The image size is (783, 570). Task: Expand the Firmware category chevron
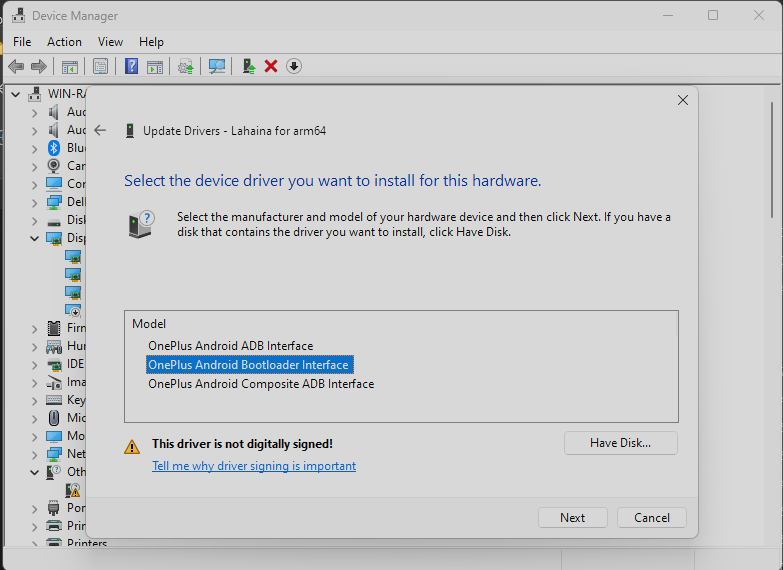(34, 329)
